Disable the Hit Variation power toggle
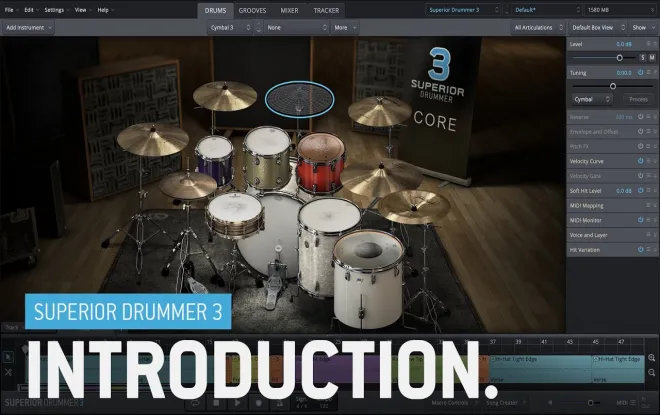The width and height of the screenshot is (660, 415). point(640,250)
